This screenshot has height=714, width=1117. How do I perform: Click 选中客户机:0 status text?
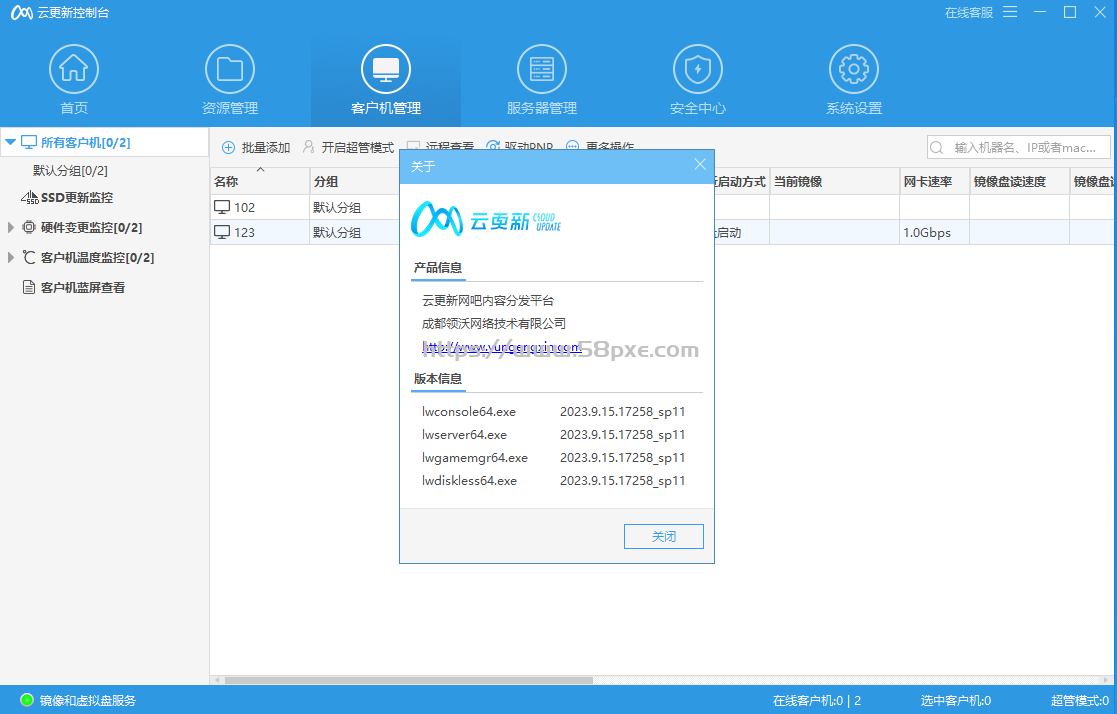pyautogui.click(x=955, y=700)
